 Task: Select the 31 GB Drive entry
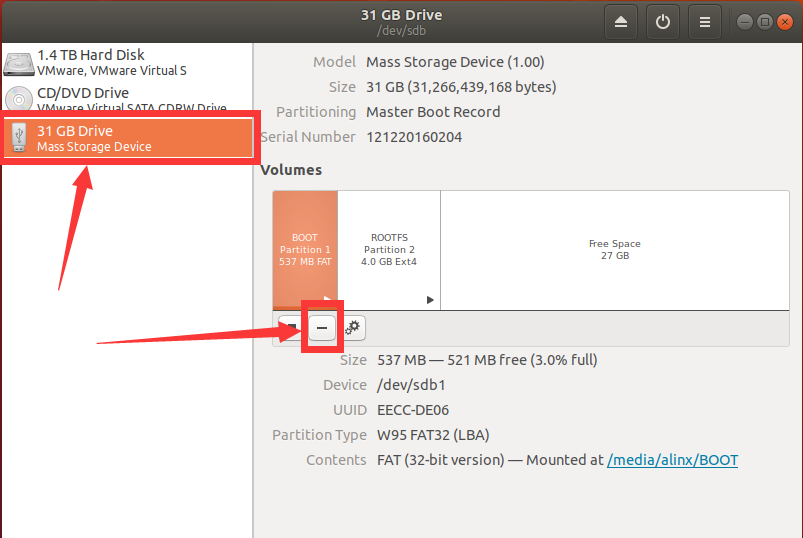coord(128,138)
